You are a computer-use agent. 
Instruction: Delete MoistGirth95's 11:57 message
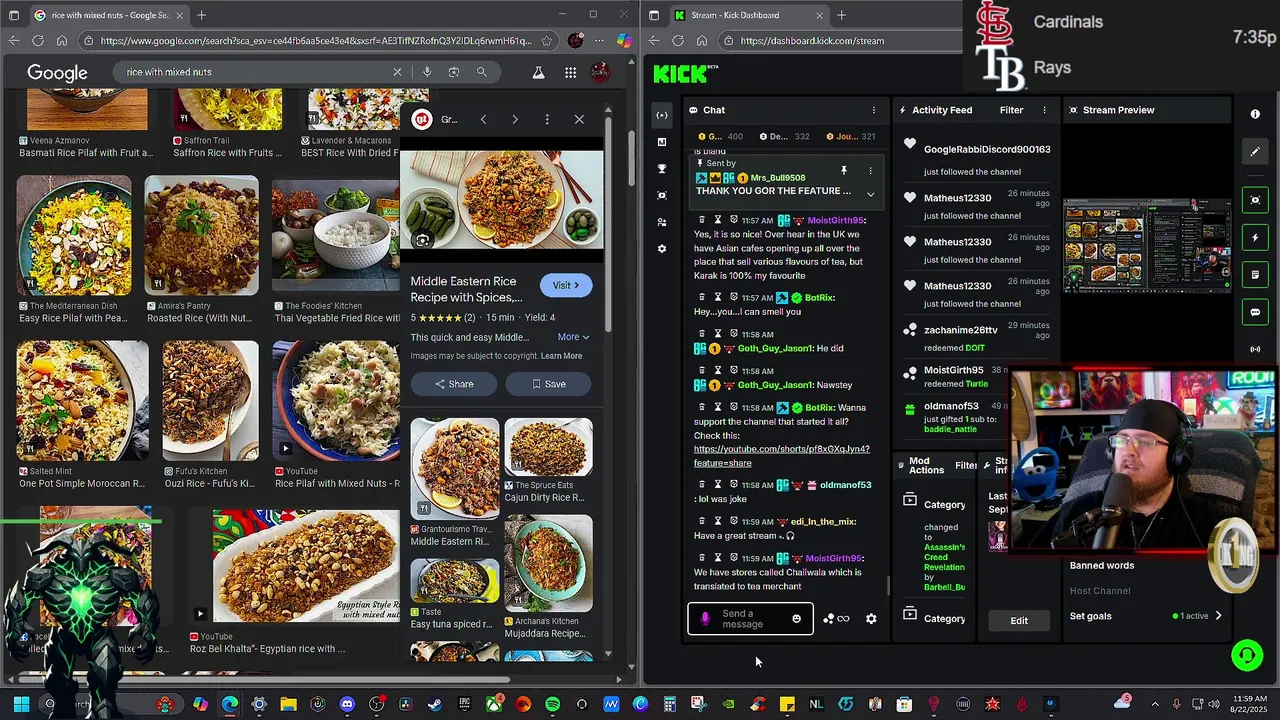[701, 220]
